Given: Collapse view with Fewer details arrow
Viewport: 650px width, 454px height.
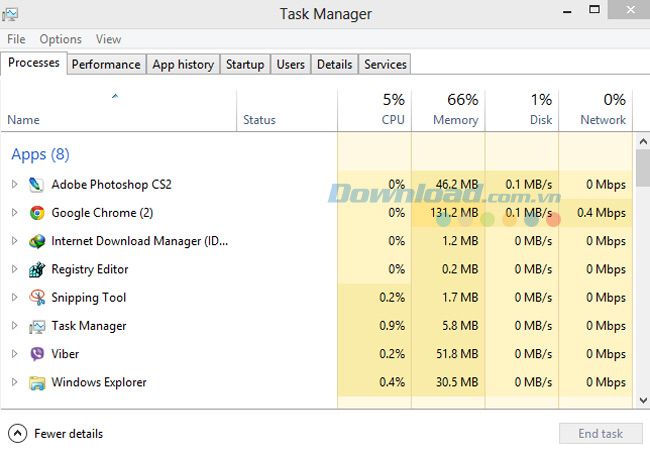Looking at the screenshot, I should pos(17,434).
